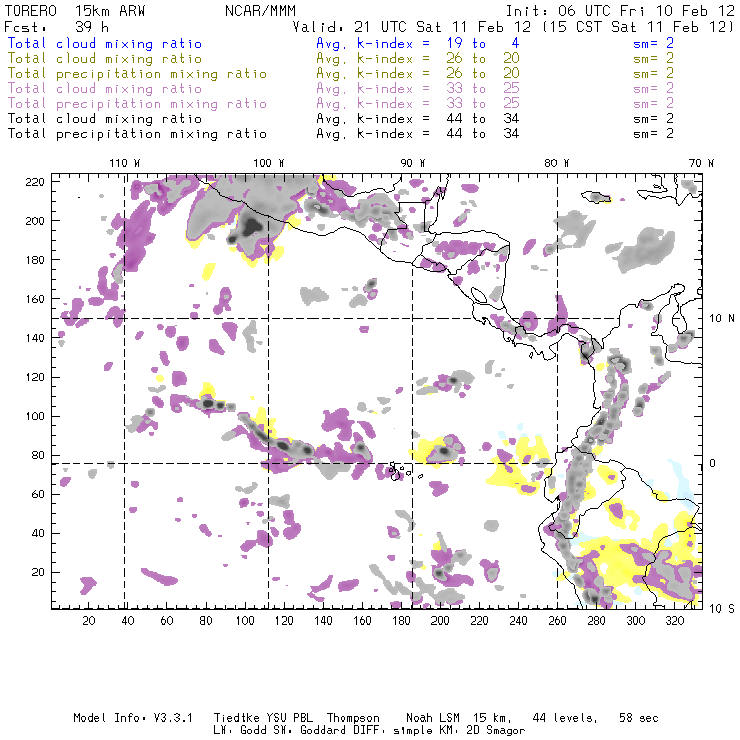Click the "Valid: 21 UTC Sat 11 Feb 12" text
The image size is (740, 740).
pos(412,27)
